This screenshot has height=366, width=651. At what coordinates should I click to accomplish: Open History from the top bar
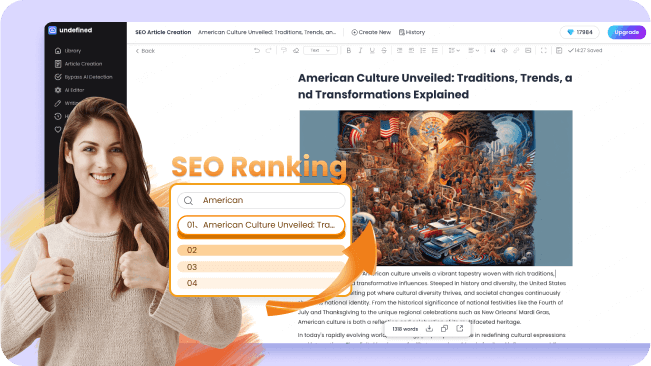pos(412,32)
